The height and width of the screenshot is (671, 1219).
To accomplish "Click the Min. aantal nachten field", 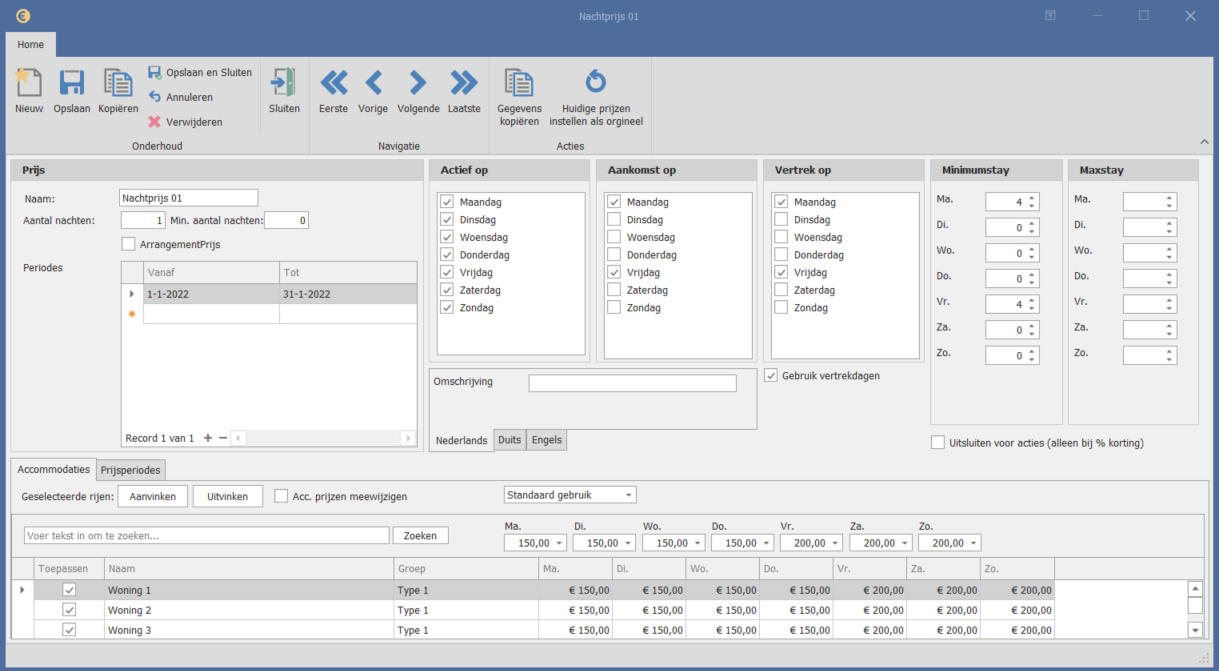I will tap(286, 220).
